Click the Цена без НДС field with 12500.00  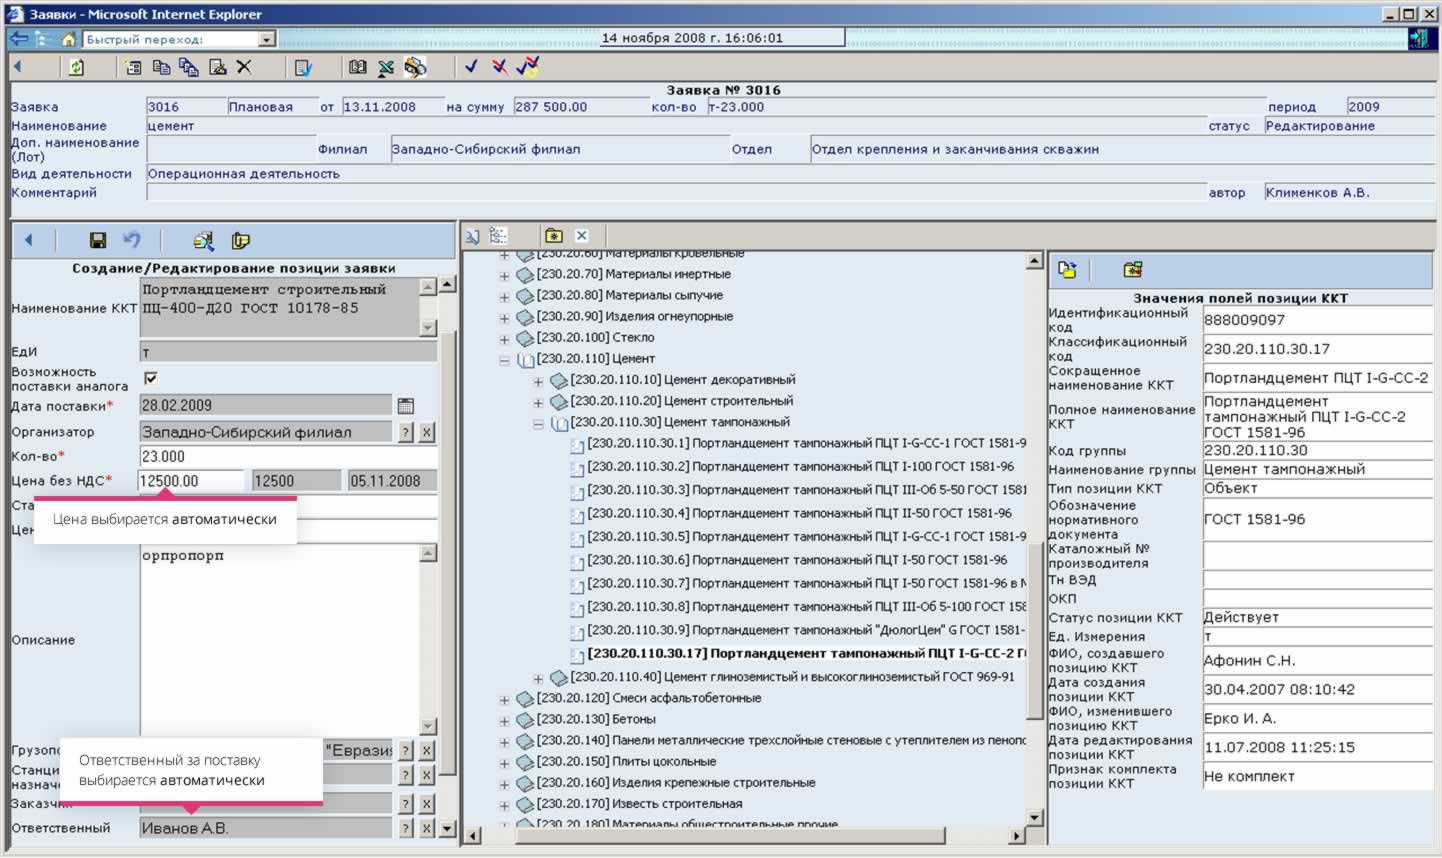coord(191,481)
